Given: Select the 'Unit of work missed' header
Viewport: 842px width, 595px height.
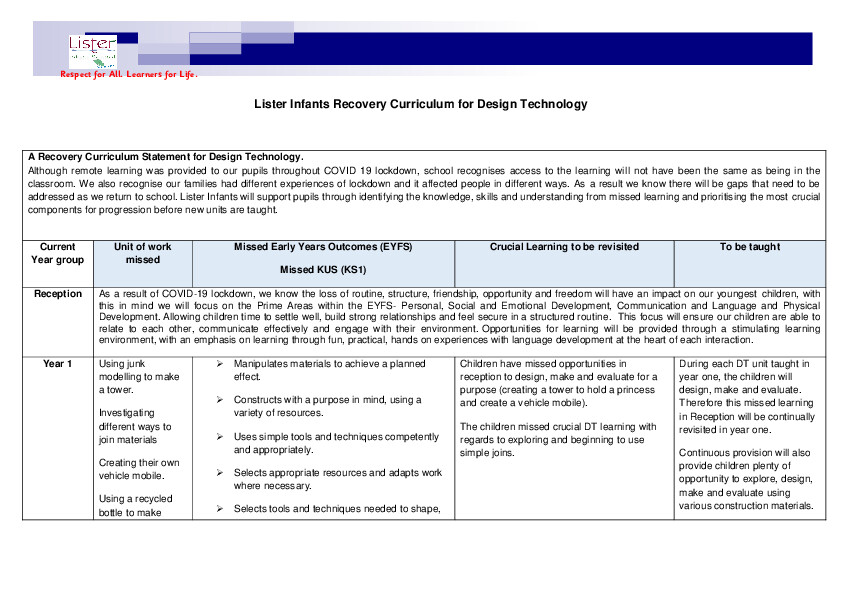Looking at the screenshot, I should (x=141, y=253).
